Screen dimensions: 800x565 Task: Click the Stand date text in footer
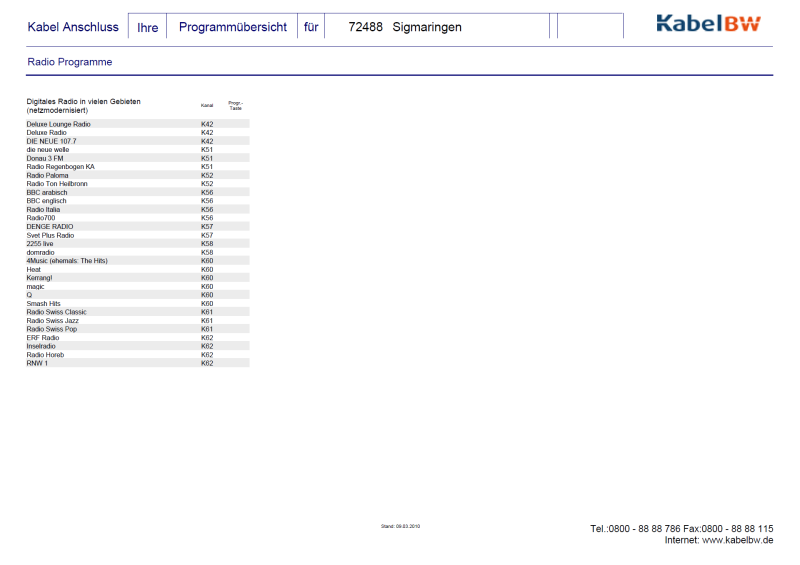pos(400,525)
